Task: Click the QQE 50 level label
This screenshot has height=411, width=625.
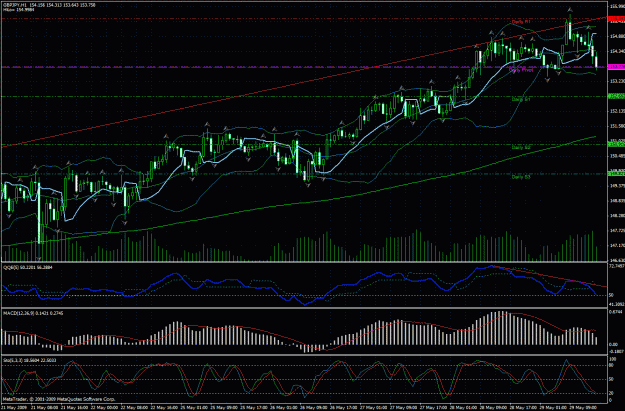Action: (x=611, y=295)
